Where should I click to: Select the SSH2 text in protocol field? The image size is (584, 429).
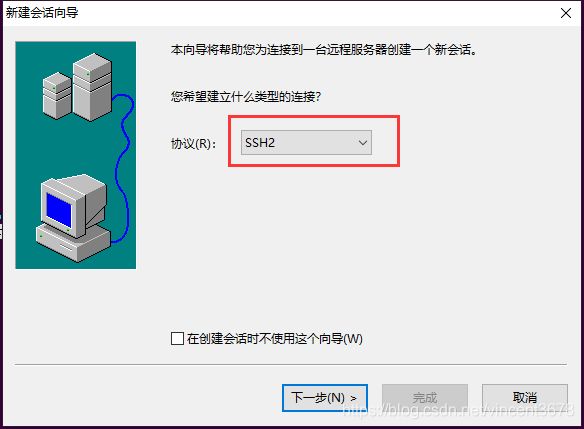(260, 143)
